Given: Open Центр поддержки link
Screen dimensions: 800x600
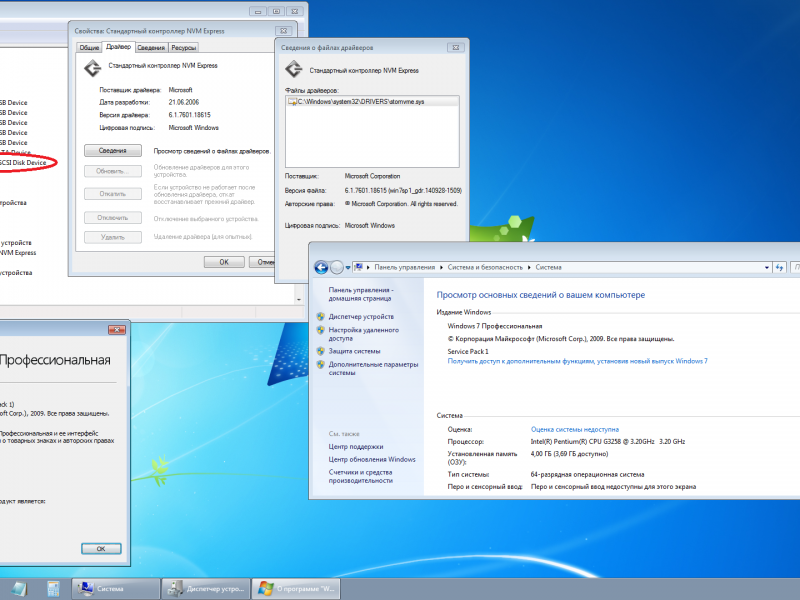Looking at the screenshot, I should [356, 446].
